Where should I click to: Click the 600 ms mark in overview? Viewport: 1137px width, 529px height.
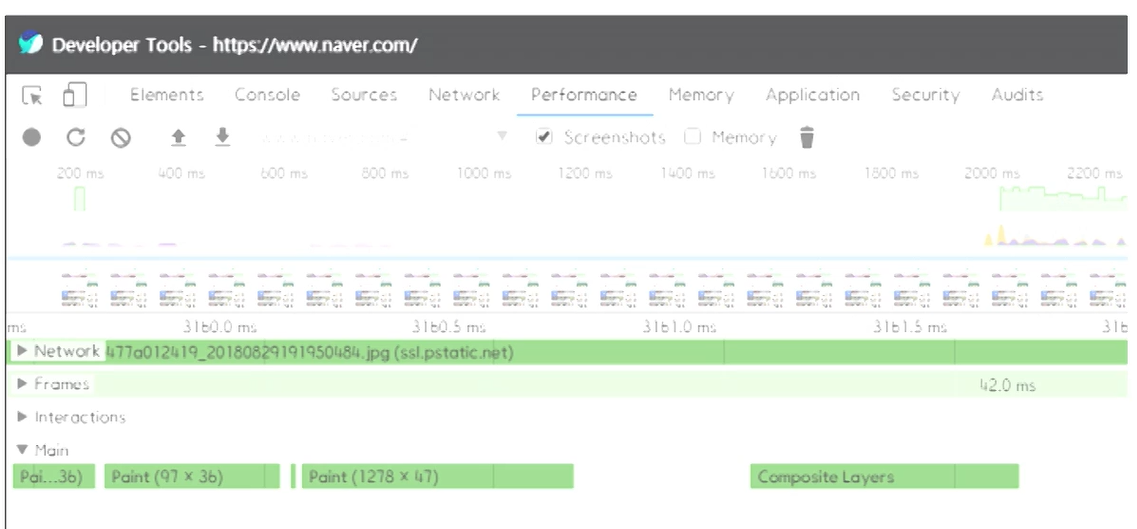coord(284,173)
